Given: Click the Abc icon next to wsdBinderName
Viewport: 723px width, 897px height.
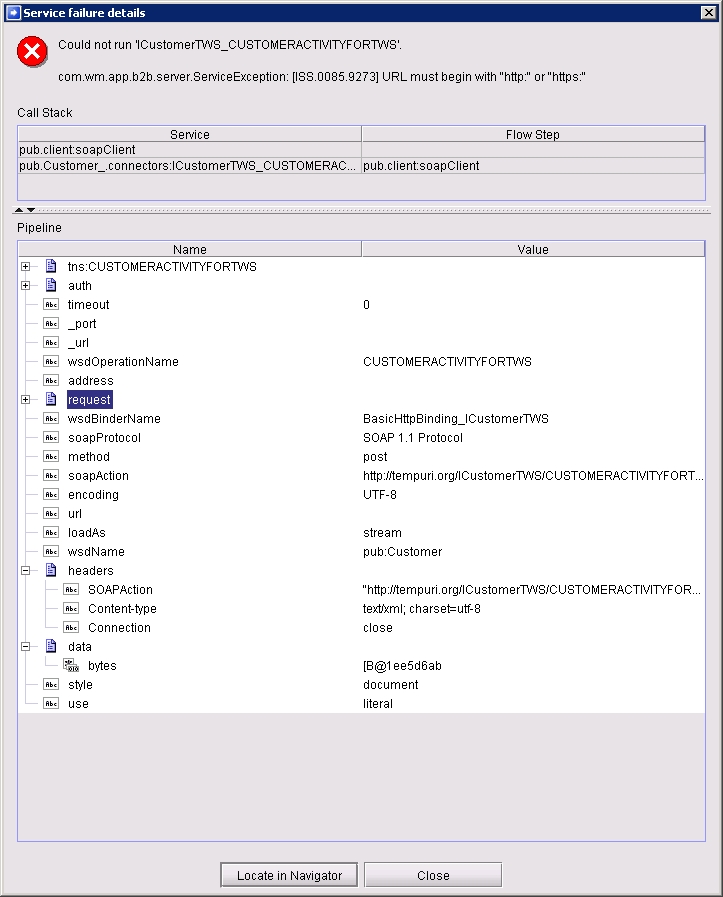Looking at the screenshot, I should coord(51,418).
